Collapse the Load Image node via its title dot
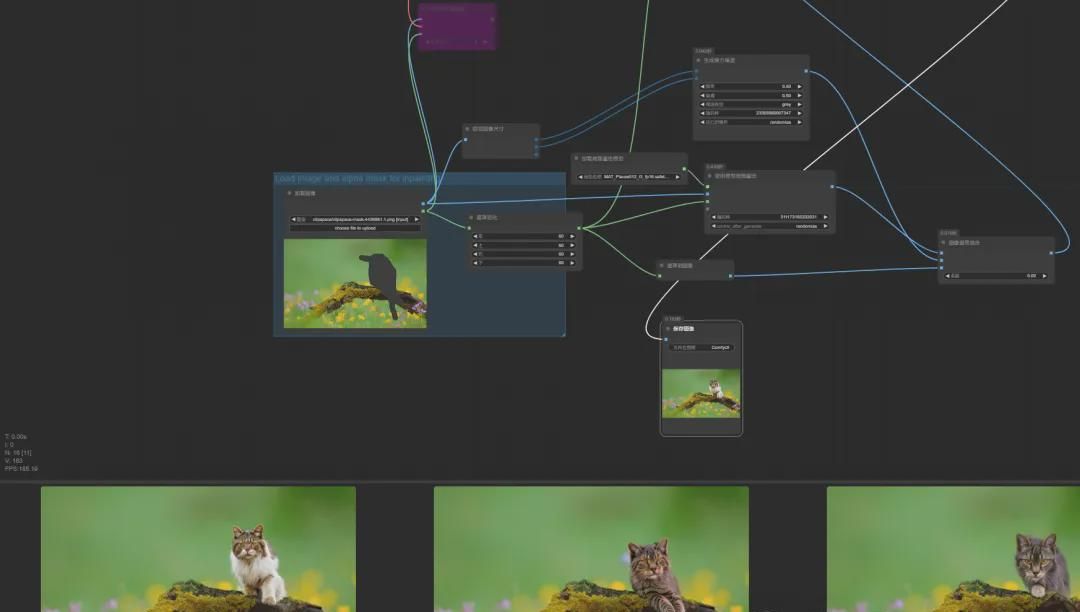This screenshot has width=1080, height=612. [x=289, y=192]
